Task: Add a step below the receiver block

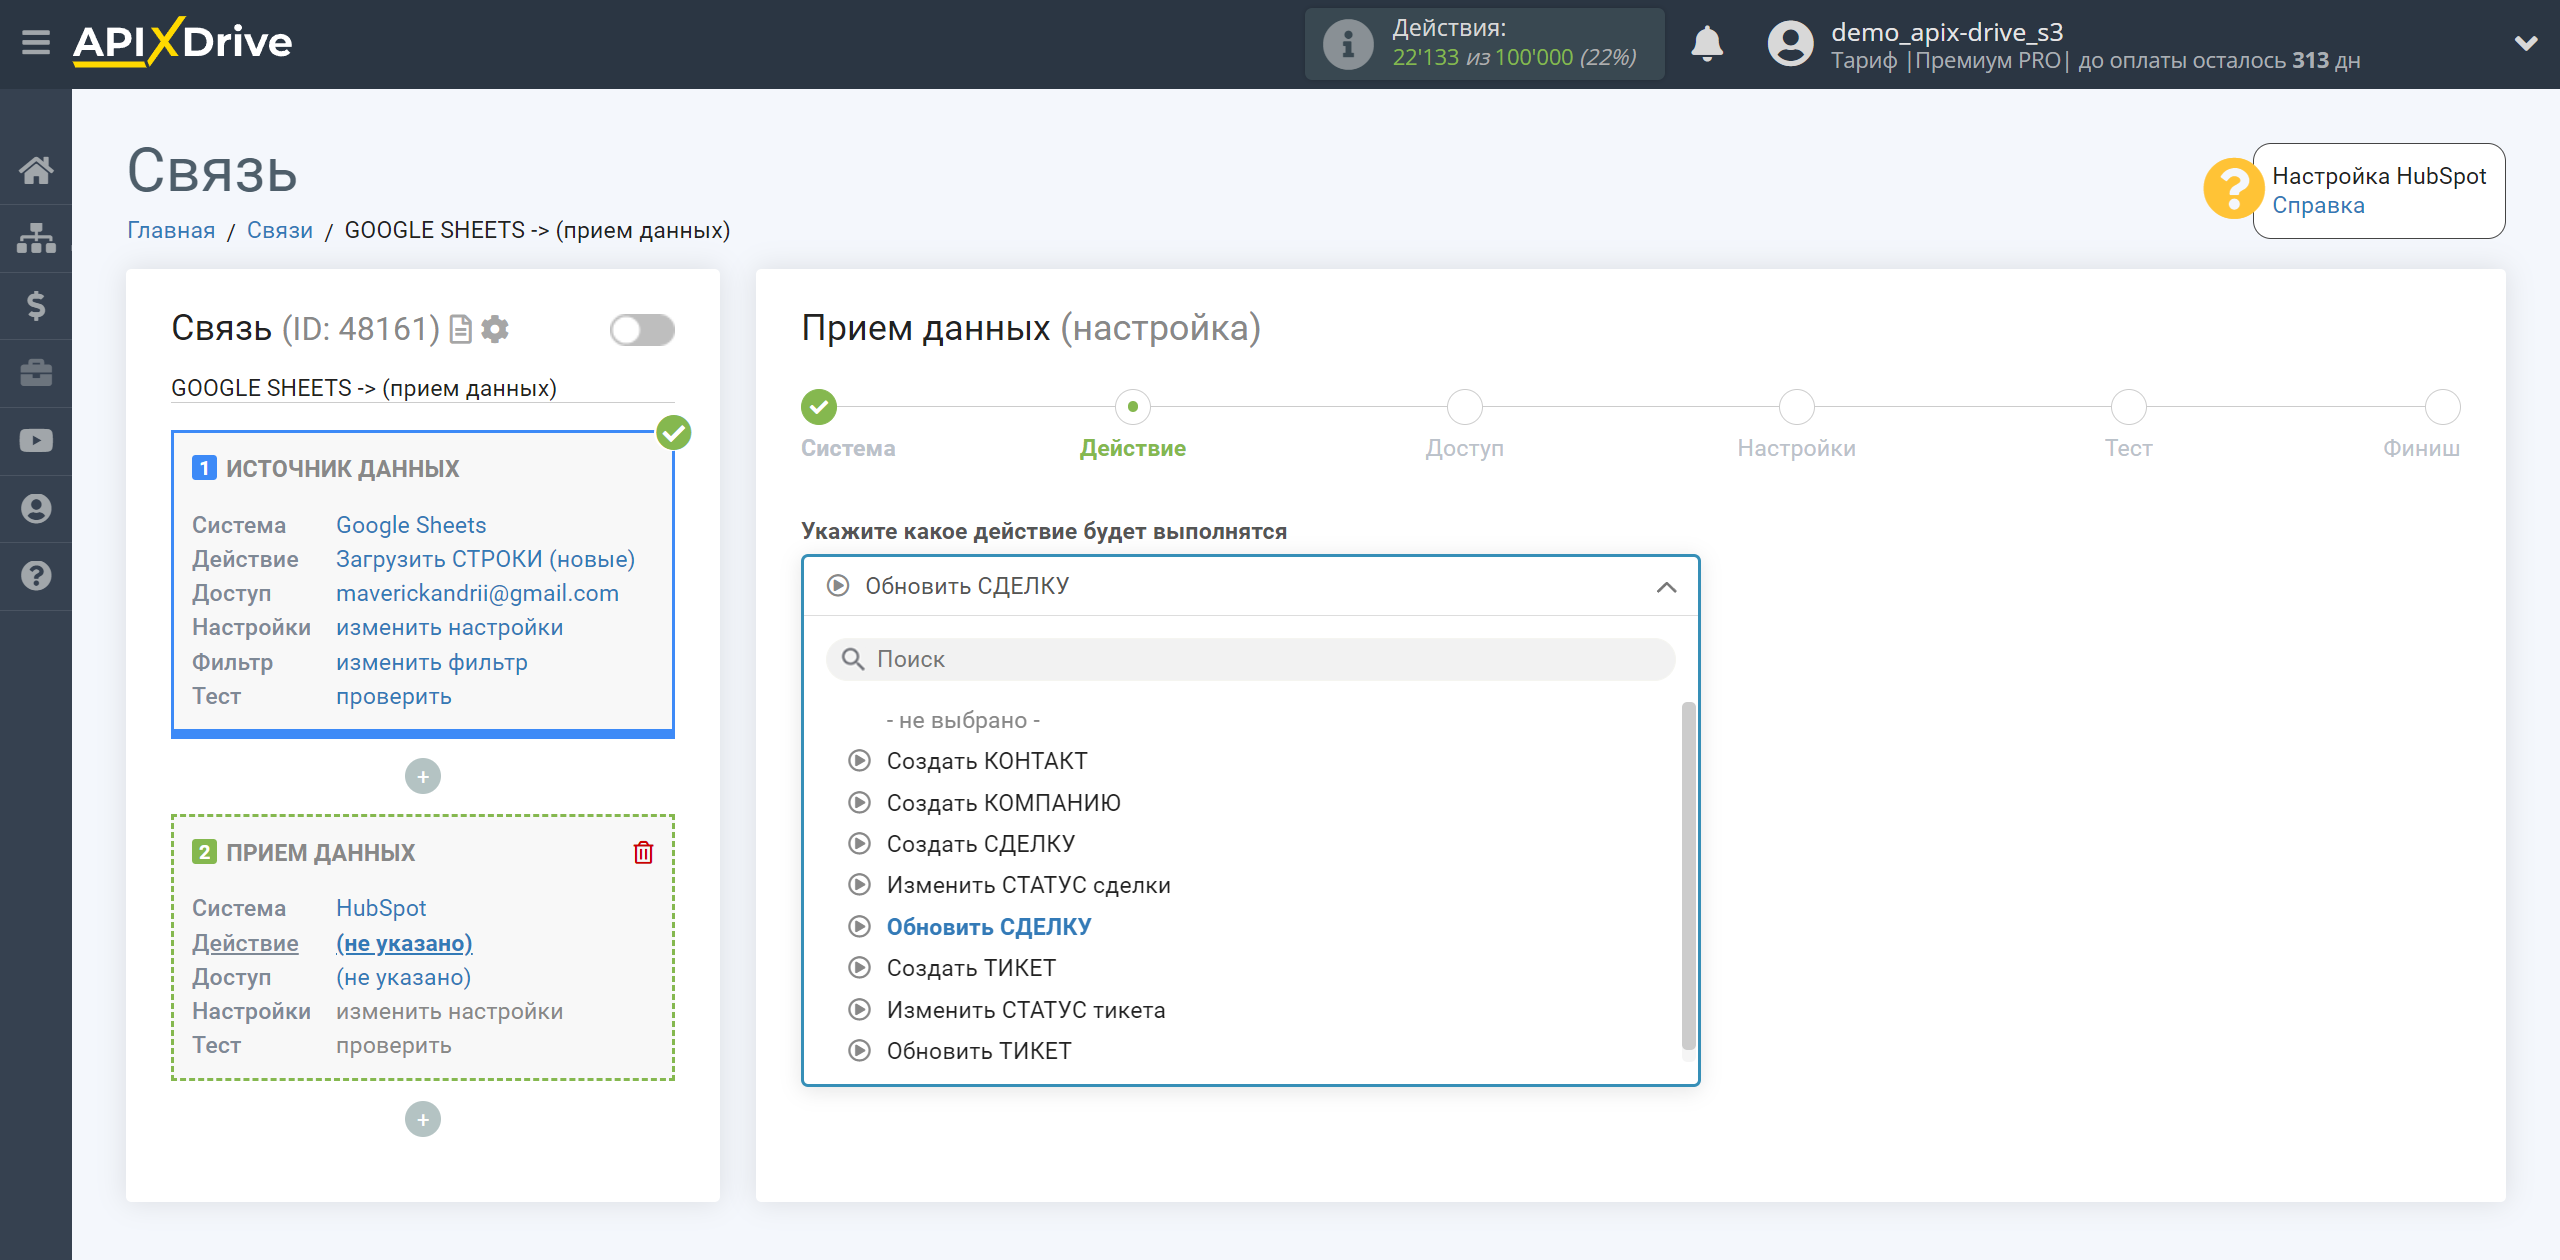Action: [x=423, y=1119]
